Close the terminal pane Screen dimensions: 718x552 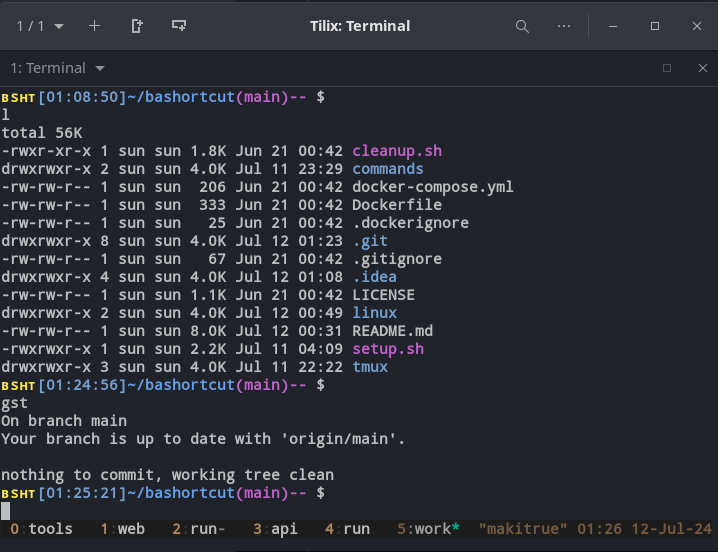point(702,68)
